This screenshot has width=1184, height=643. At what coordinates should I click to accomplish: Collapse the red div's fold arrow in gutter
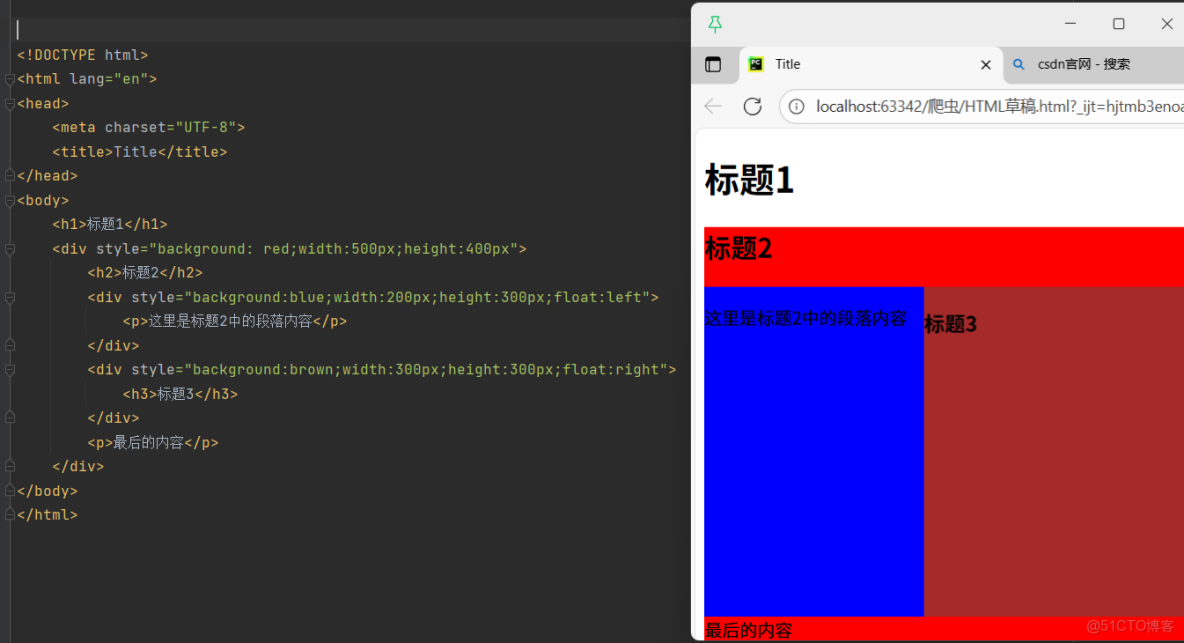point(9,250)
